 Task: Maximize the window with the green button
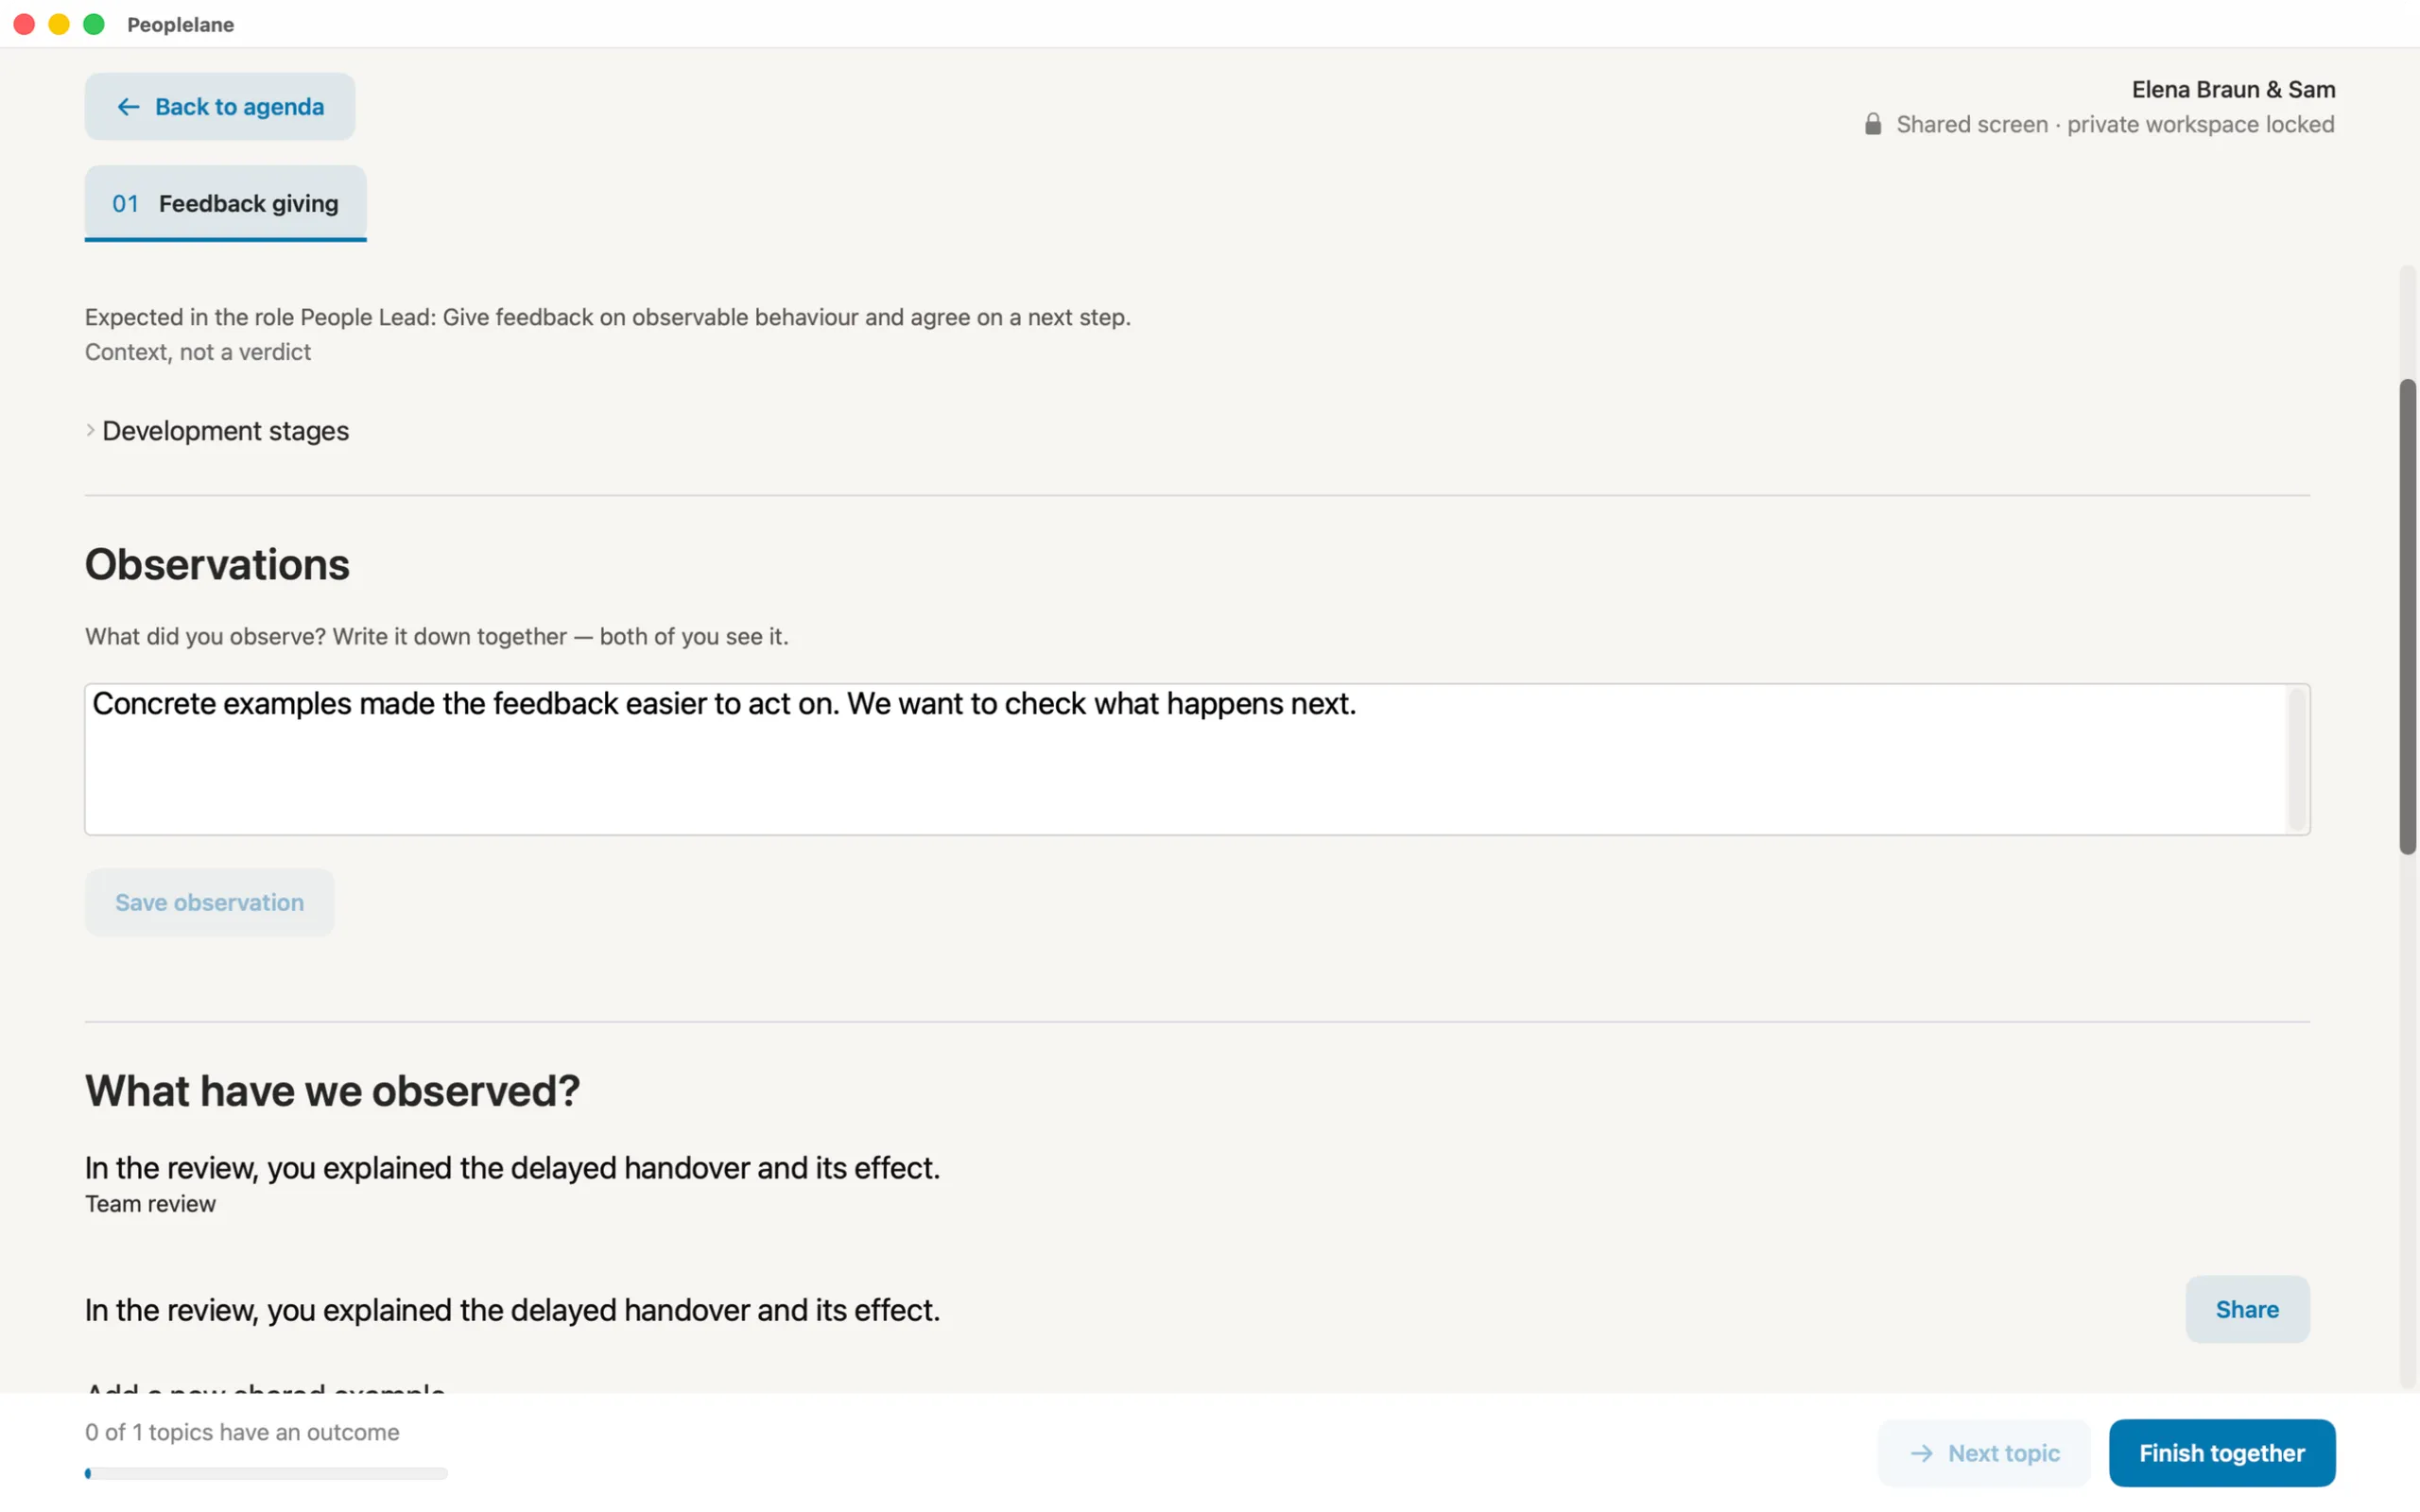94,24
